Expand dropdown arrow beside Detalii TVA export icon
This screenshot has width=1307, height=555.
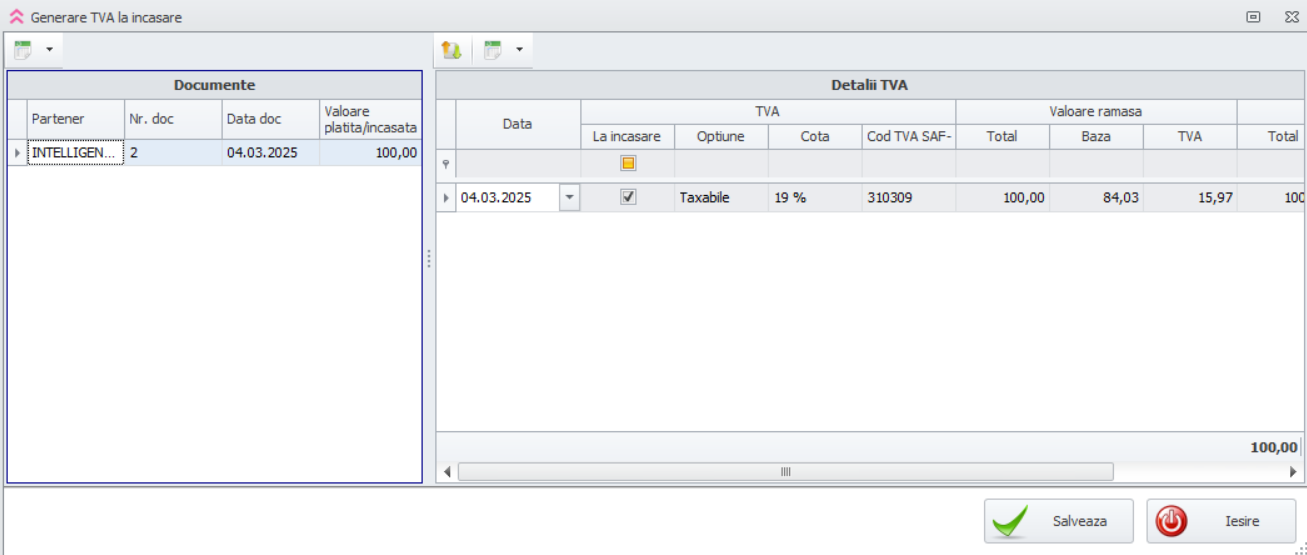[519, 50]
